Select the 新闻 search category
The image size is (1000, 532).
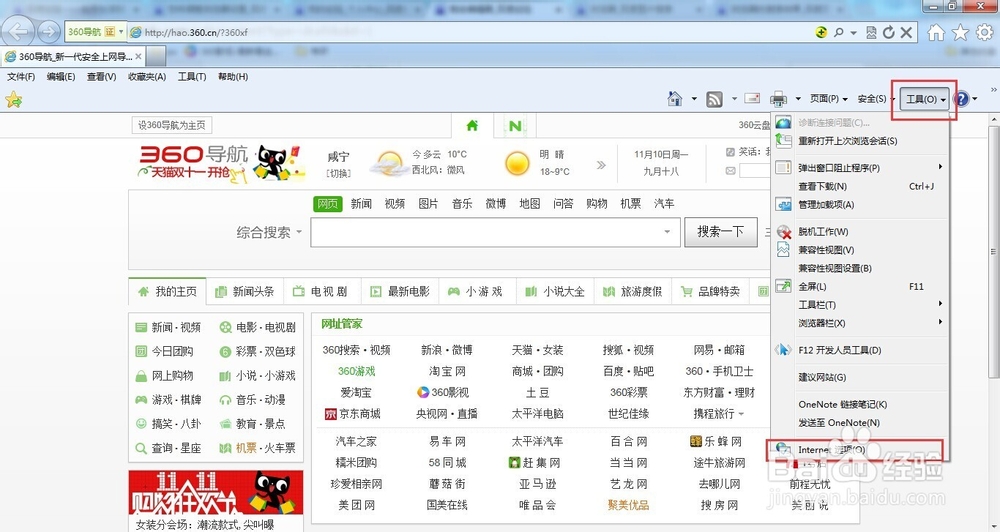361,203
